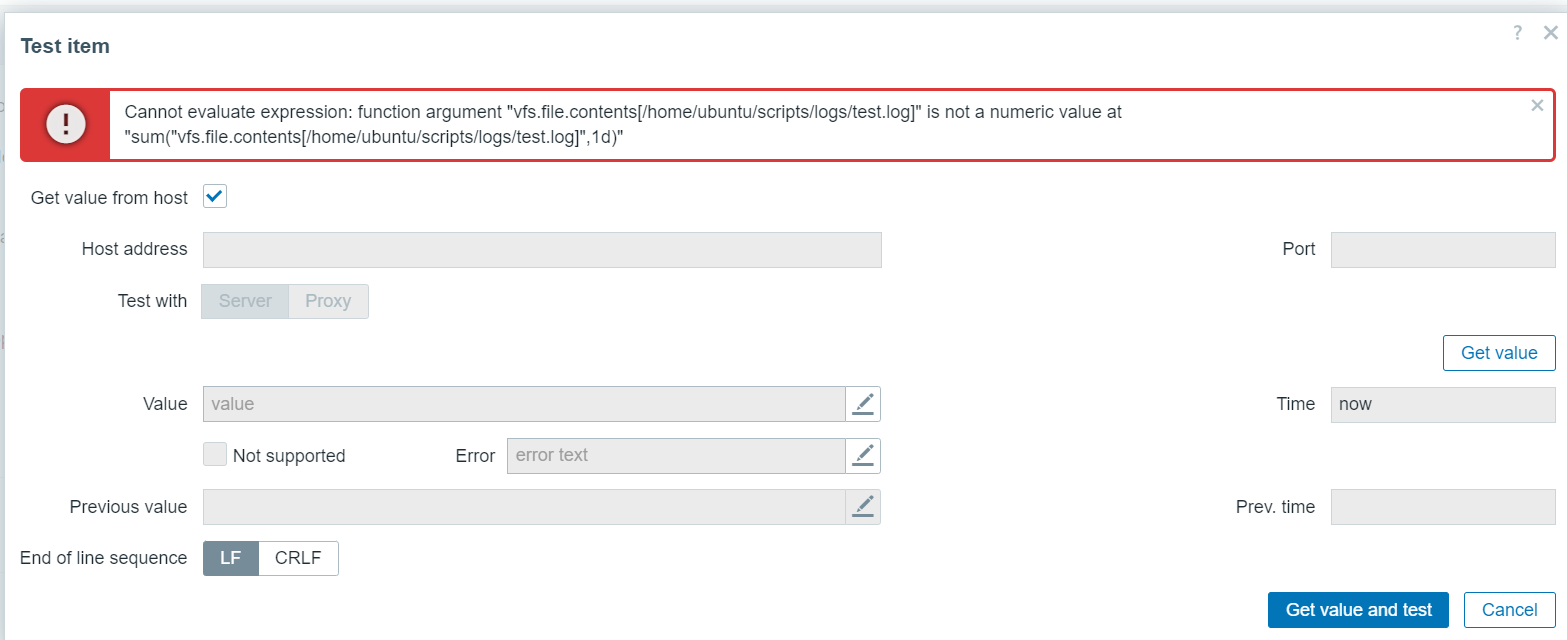Click into the Port field

(1443, 250)
